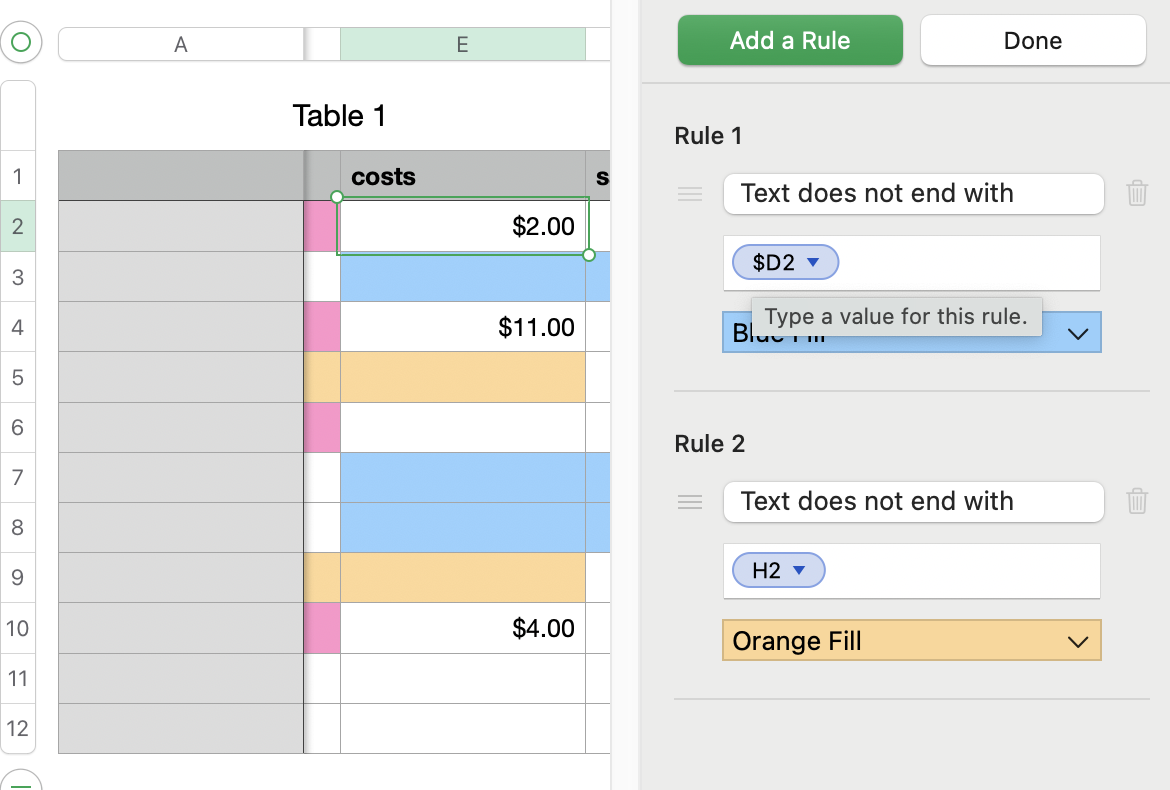Open the $D2 cell reference token arrow
1170x790 pixels.
(x=813, y=263)
